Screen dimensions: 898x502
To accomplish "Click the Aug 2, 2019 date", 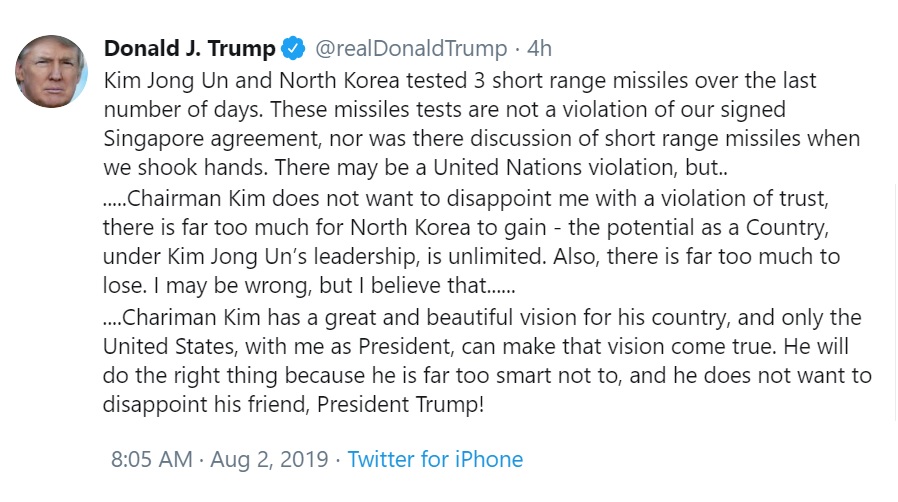I will click(269, 460).
